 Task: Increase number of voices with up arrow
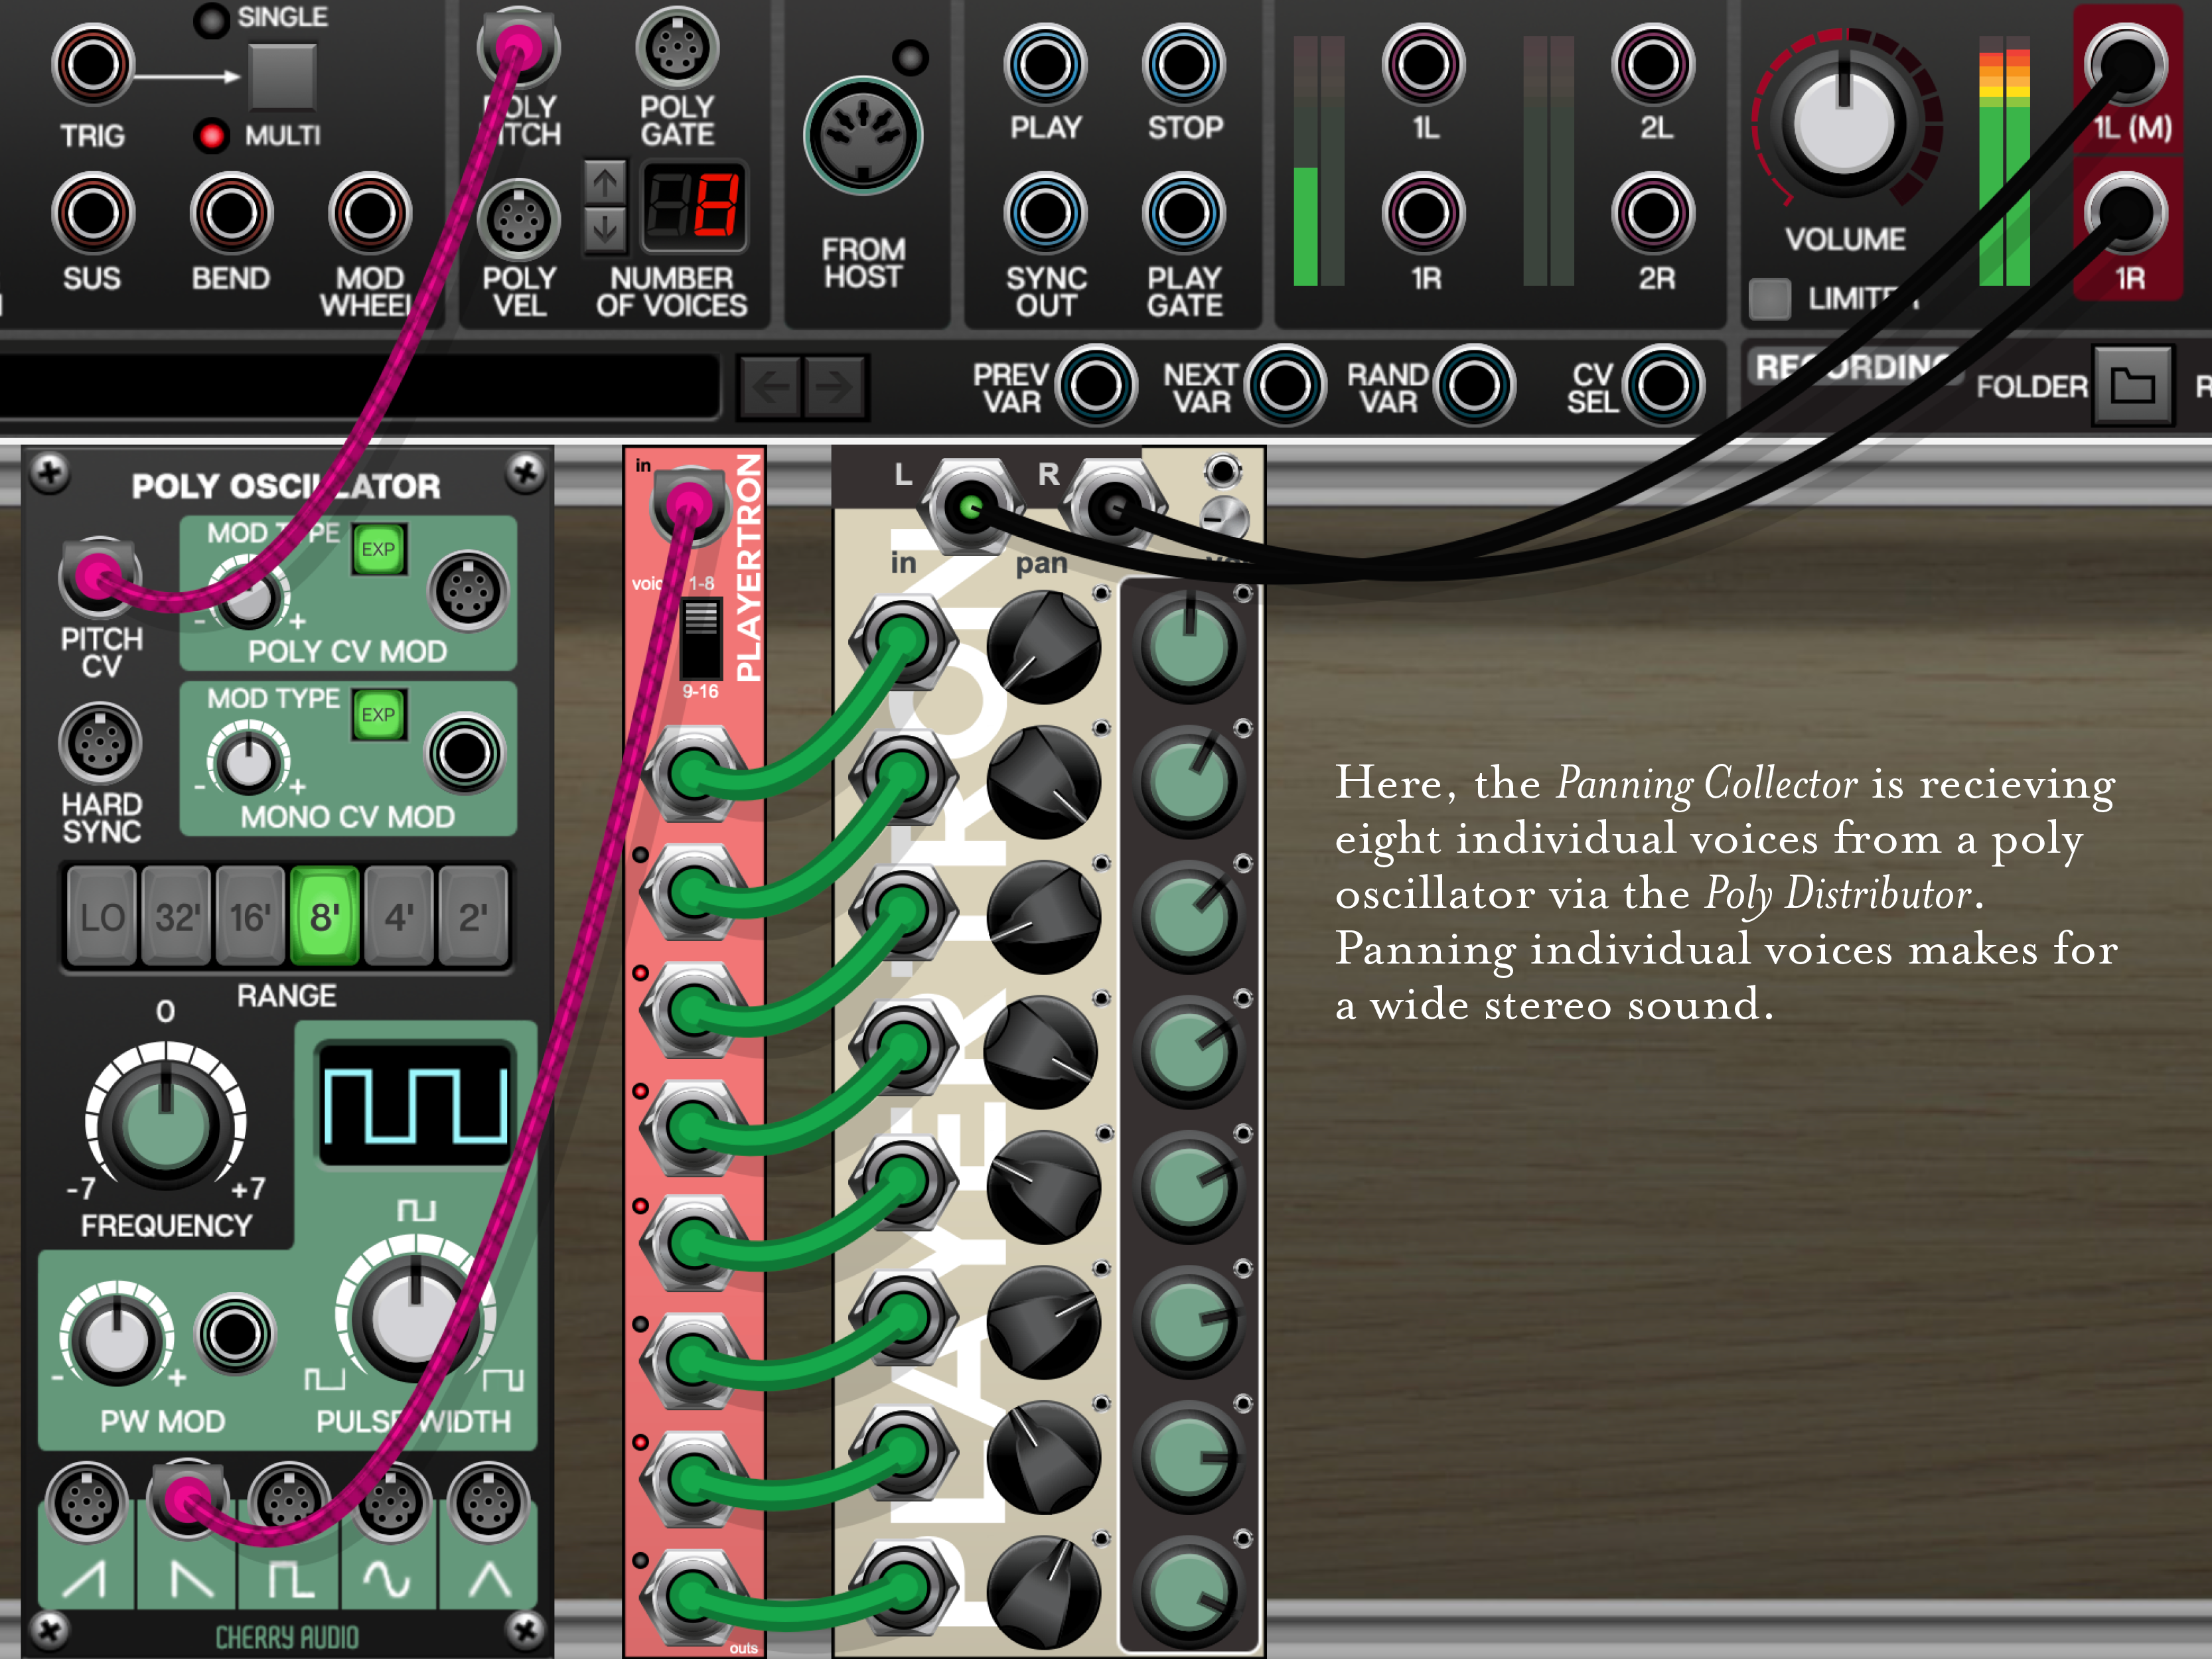point(605,182)
